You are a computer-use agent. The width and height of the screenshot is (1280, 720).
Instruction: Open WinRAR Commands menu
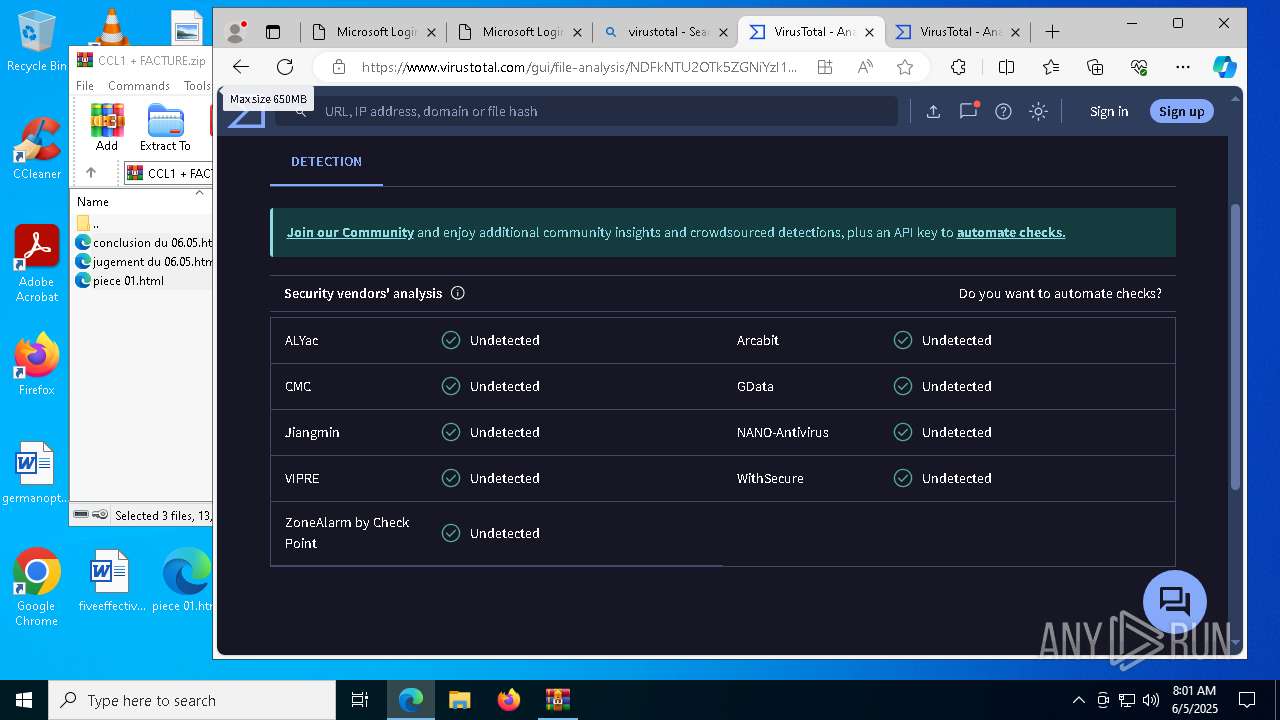139,86
